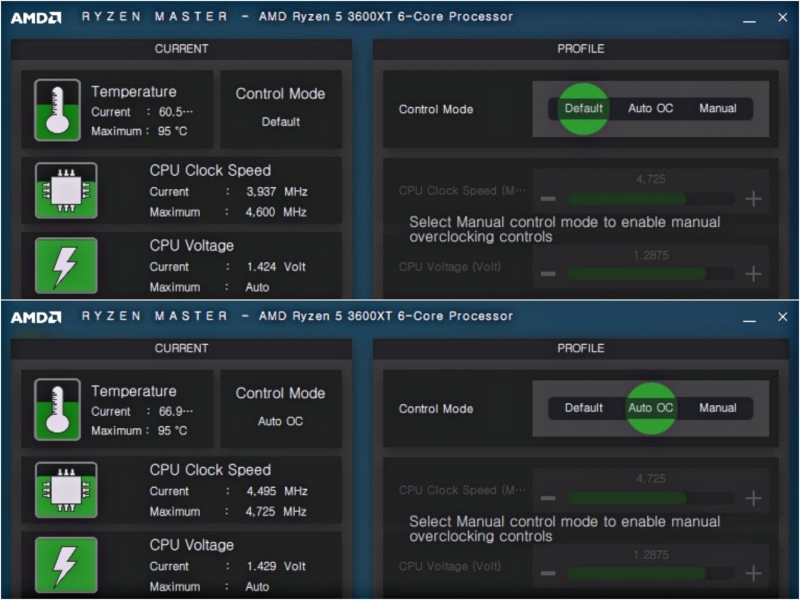The height and width of the screenshot is (600, 800).
Task: Click the CPU Voltage slider in the Auto OC-mode window
Action: [x=651, y=573]
